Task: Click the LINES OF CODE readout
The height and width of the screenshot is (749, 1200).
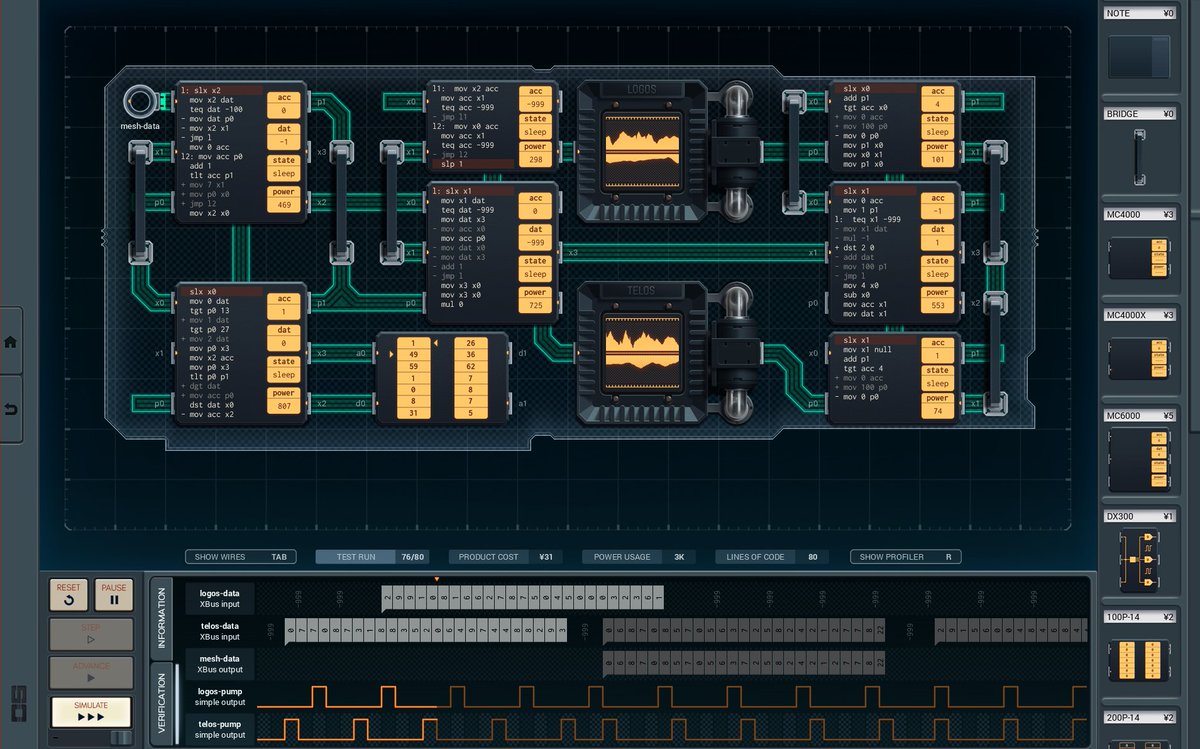Action: [772, 557]
